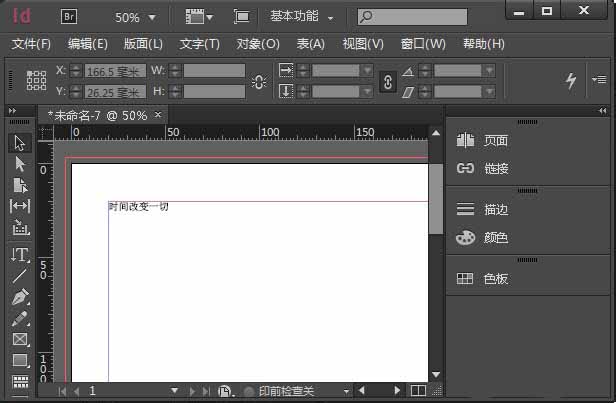Click the scale X percentage icon
616x403 pixels.
286,70
